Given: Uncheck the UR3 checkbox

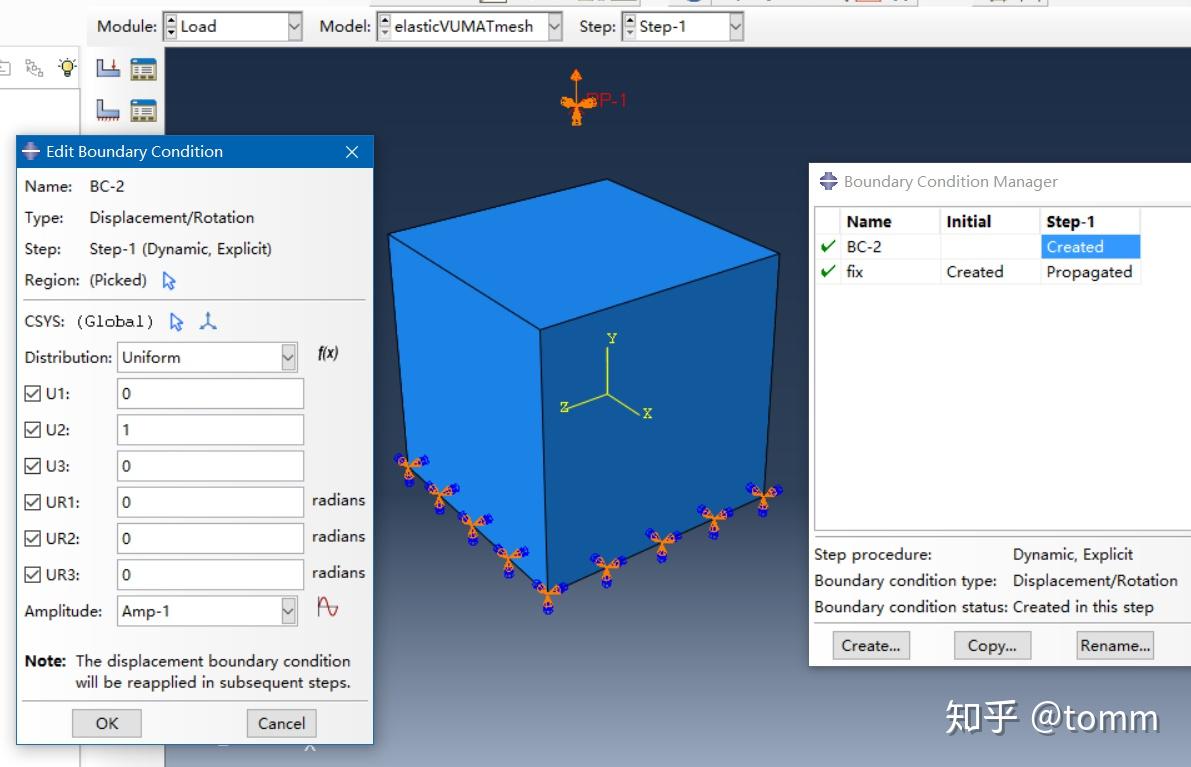Looking at the screenshot, I should (x=32, y=574).
